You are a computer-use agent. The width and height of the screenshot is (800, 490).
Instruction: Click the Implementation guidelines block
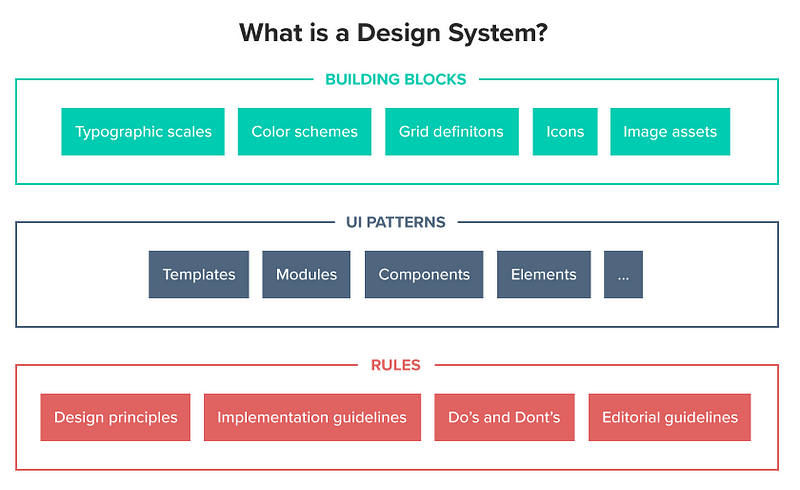point(312,418)
